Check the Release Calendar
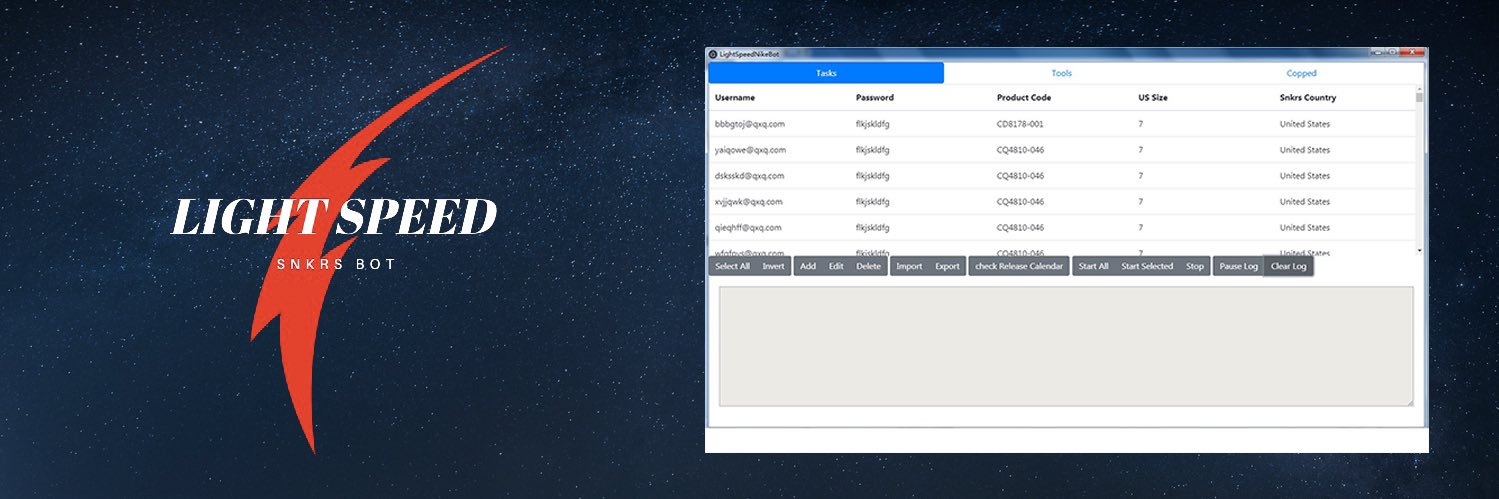 click(x=1019, y=266)
